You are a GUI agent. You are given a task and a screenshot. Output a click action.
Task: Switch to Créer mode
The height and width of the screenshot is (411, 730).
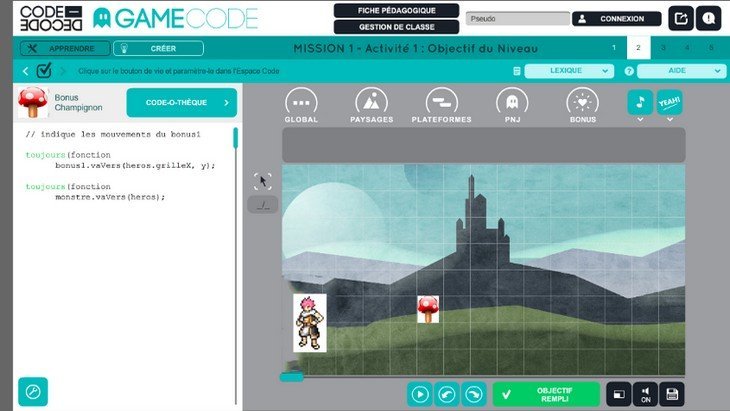coord(158,48)
